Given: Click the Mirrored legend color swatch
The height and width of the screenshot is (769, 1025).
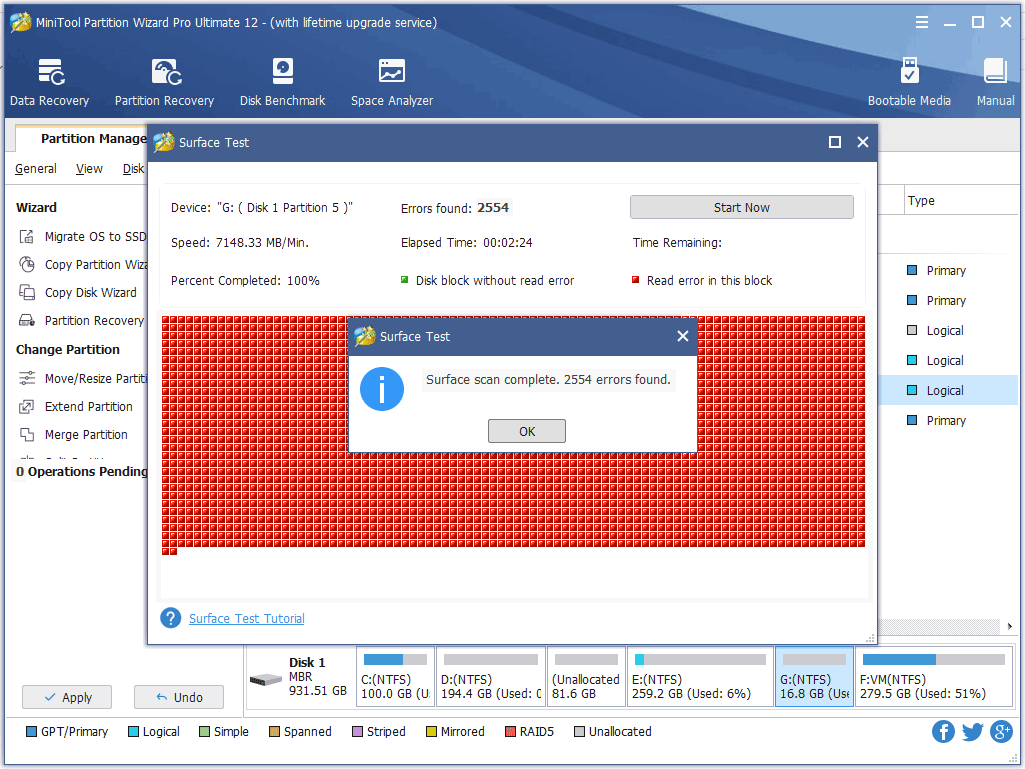Looking at the screenshot, I should pos(431,732).
